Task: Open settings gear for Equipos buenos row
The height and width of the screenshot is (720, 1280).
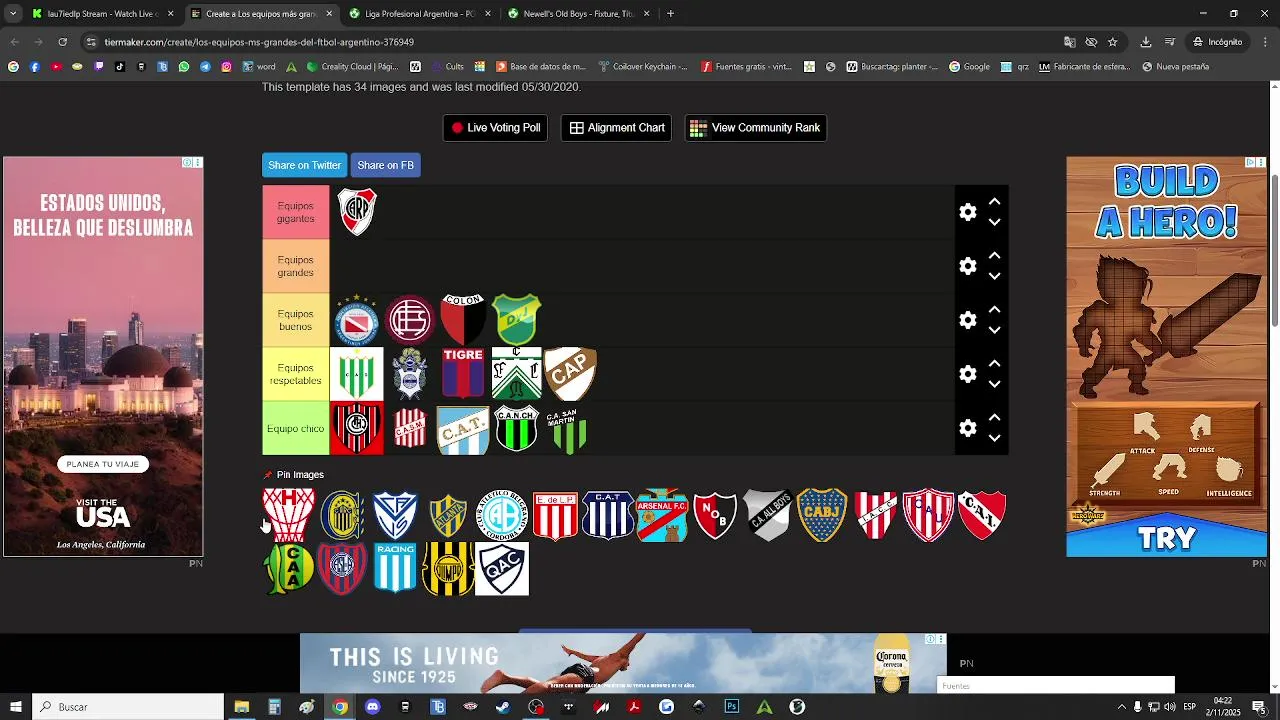Action: [x=967, y=320]
